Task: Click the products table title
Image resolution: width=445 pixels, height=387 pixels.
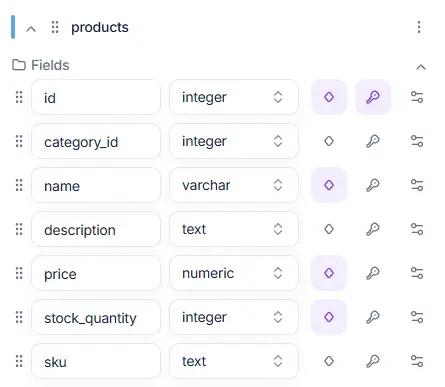Action: click(100, 28)
